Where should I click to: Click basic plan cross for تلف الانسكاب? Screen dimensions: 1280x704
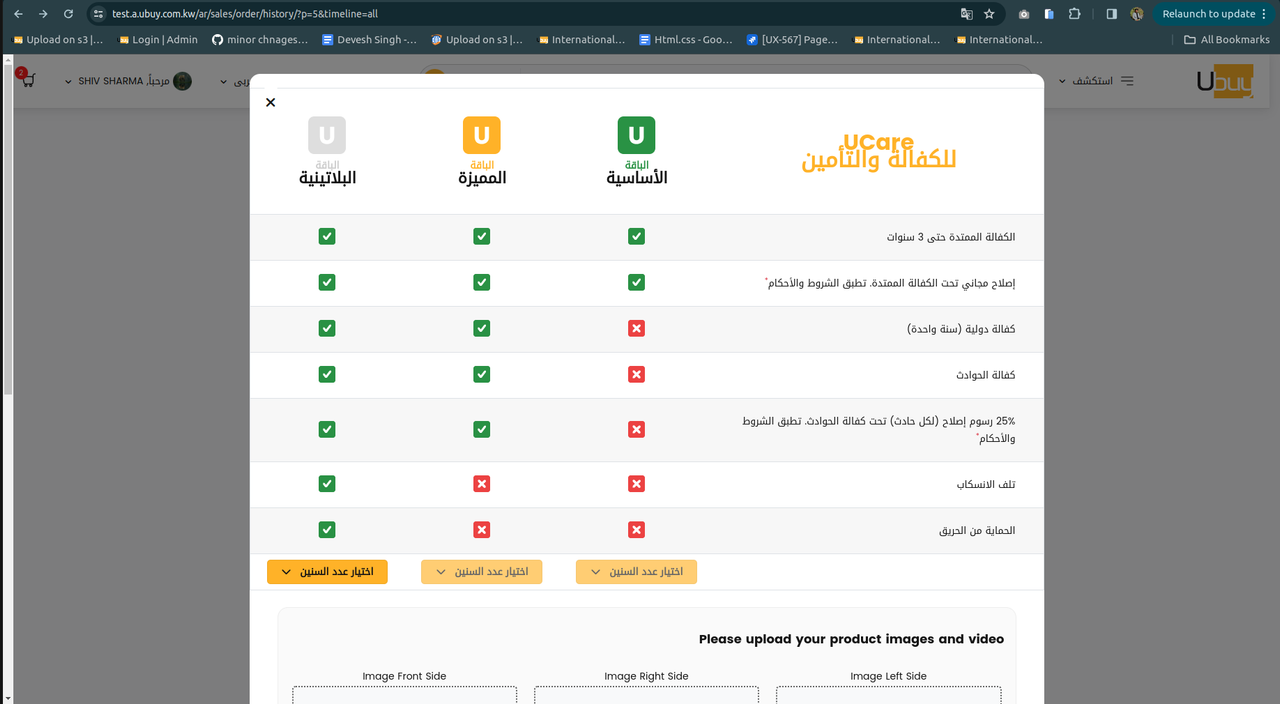[636, 484]
